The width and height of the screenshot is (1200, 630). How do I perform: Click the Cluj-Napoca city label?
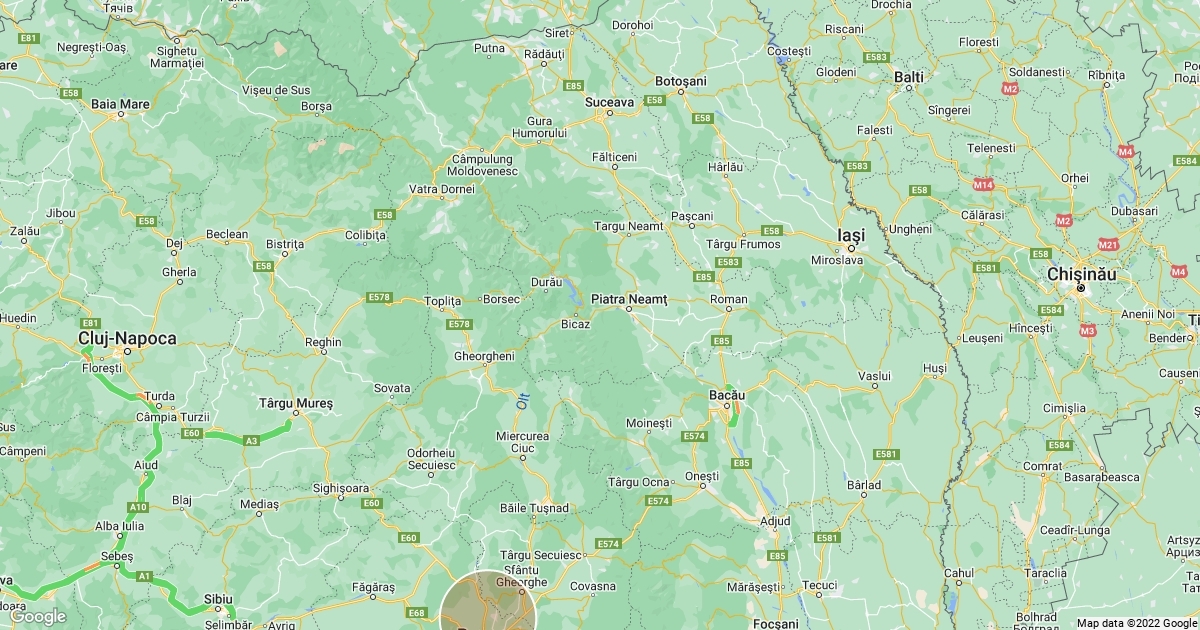pyautogui.click(x=127, y=339)
